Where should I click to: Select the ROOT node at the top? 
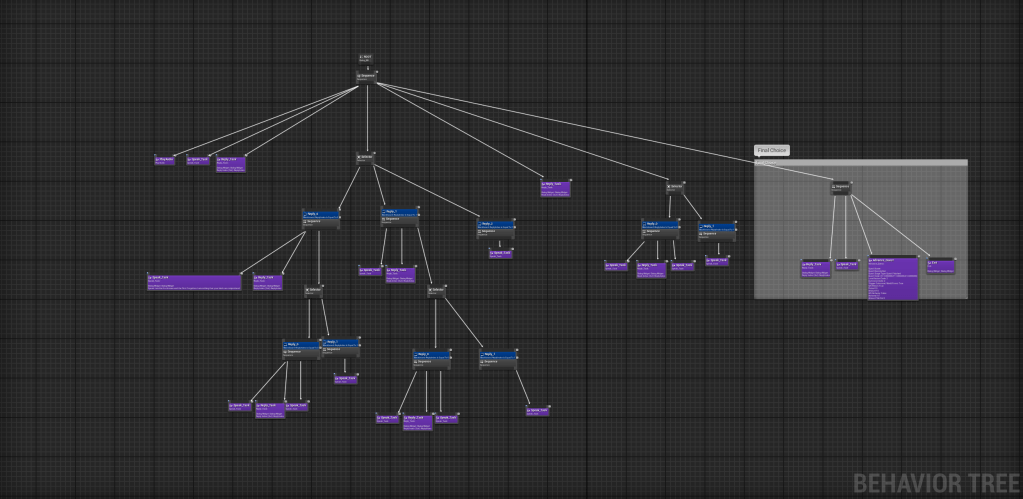(366, 58)
